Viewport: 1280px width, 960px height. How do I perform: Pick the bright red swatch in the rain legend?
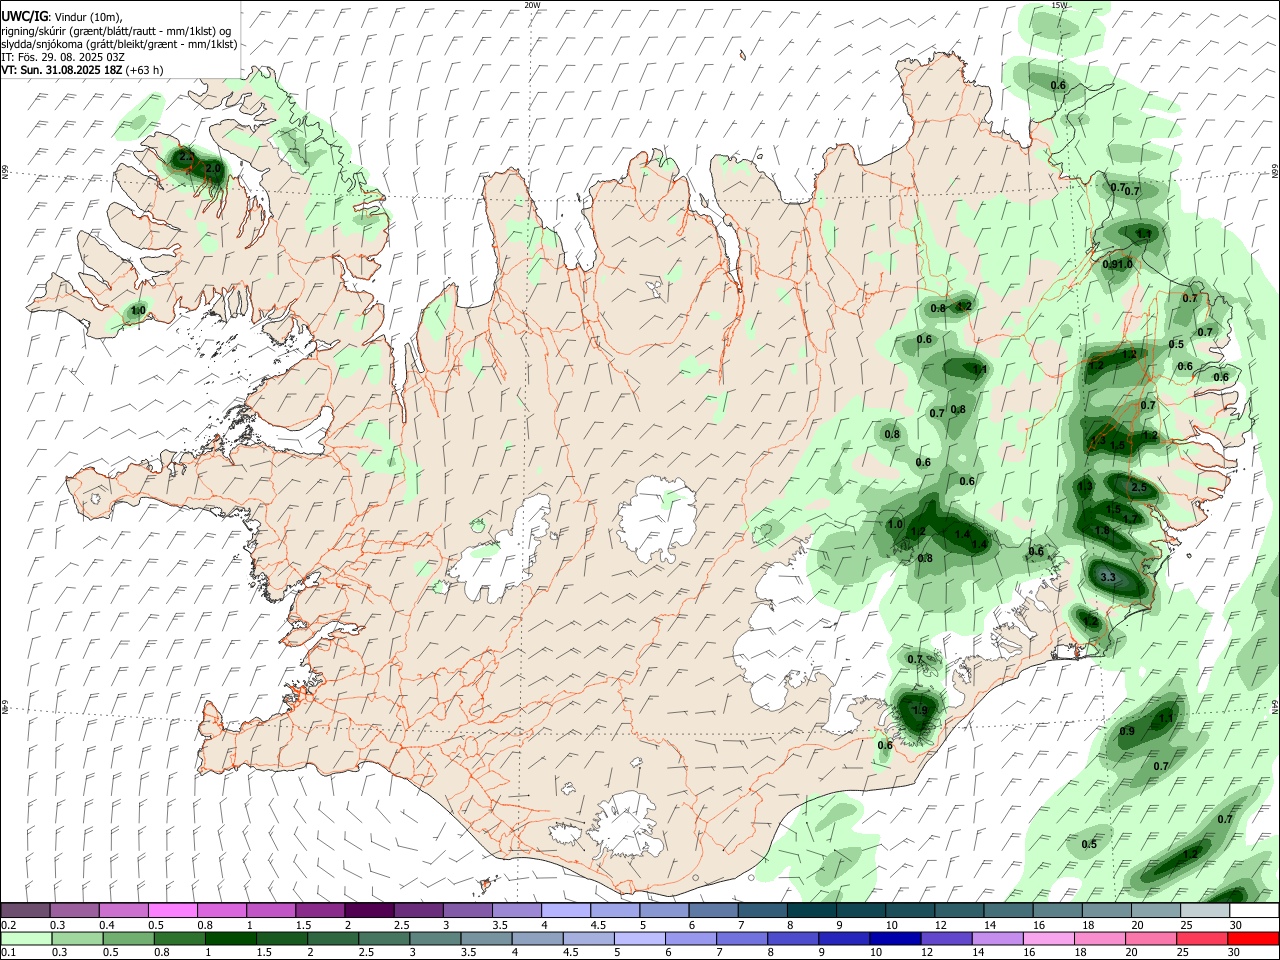1253,938
